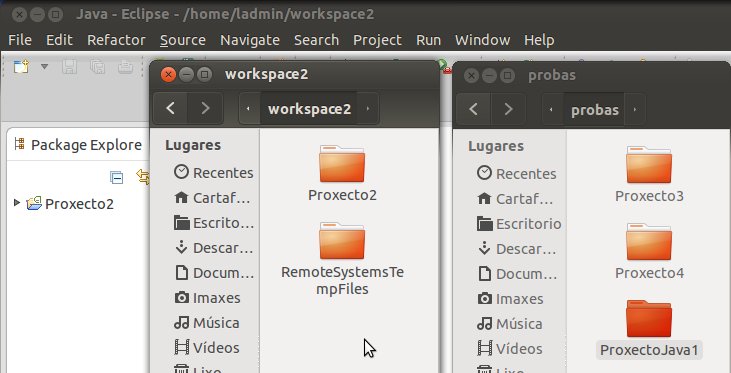The height and width of the screenshot is (373, 731).
Task: Collapse all in Package Explorer
Action: pyautogui.click(x=117, y=177)
